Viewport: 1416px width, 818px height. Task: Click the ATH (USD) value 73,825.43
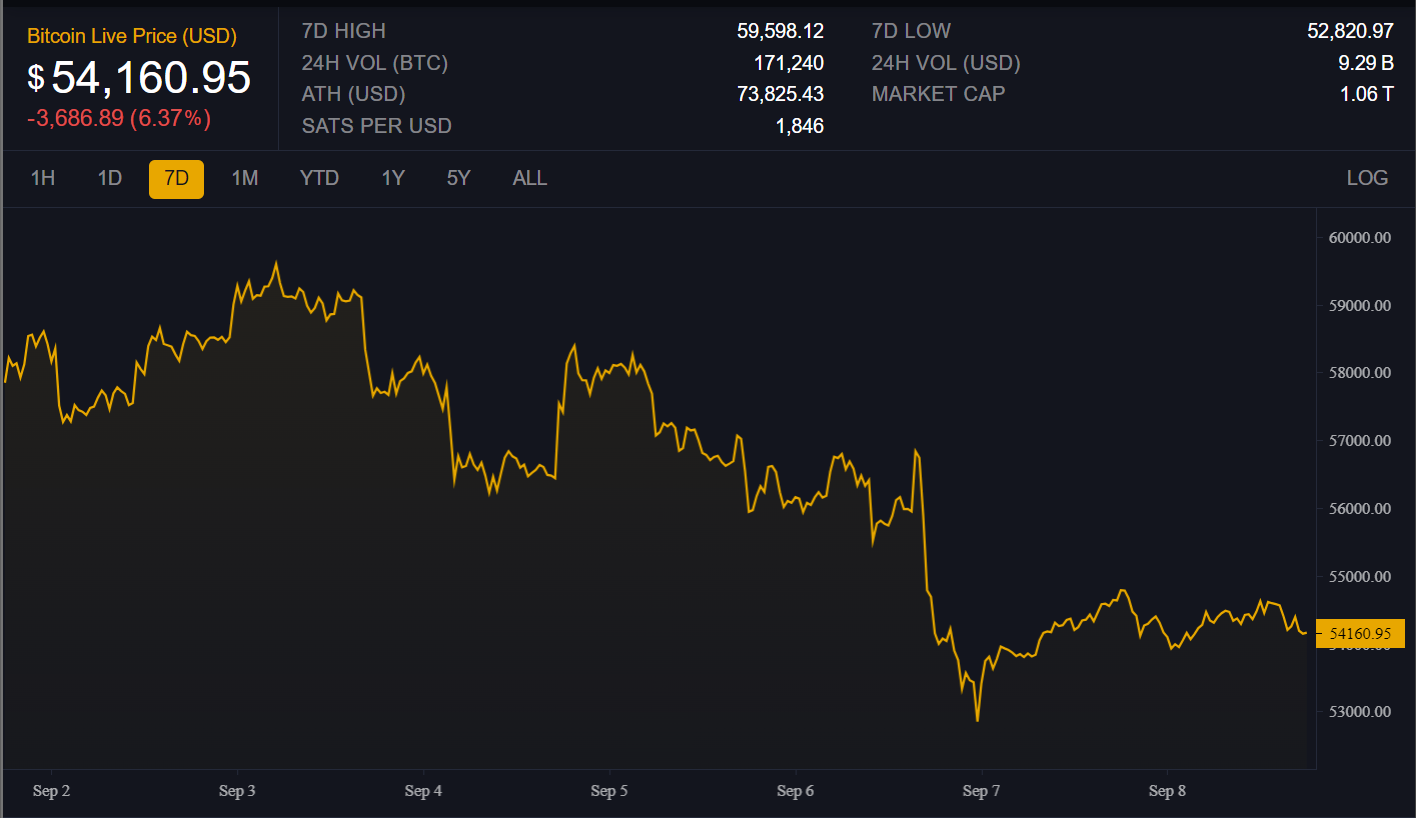click(x=780, y=94)
